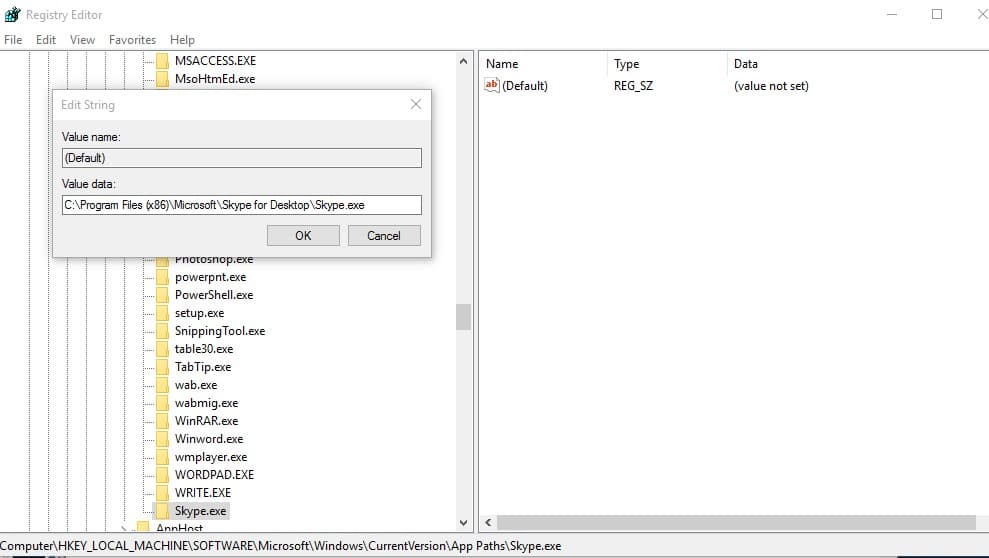This screenshot has height=558, width=989.
Task: Select the Skype.exe folder icon
Action: (x=162, y=511)
